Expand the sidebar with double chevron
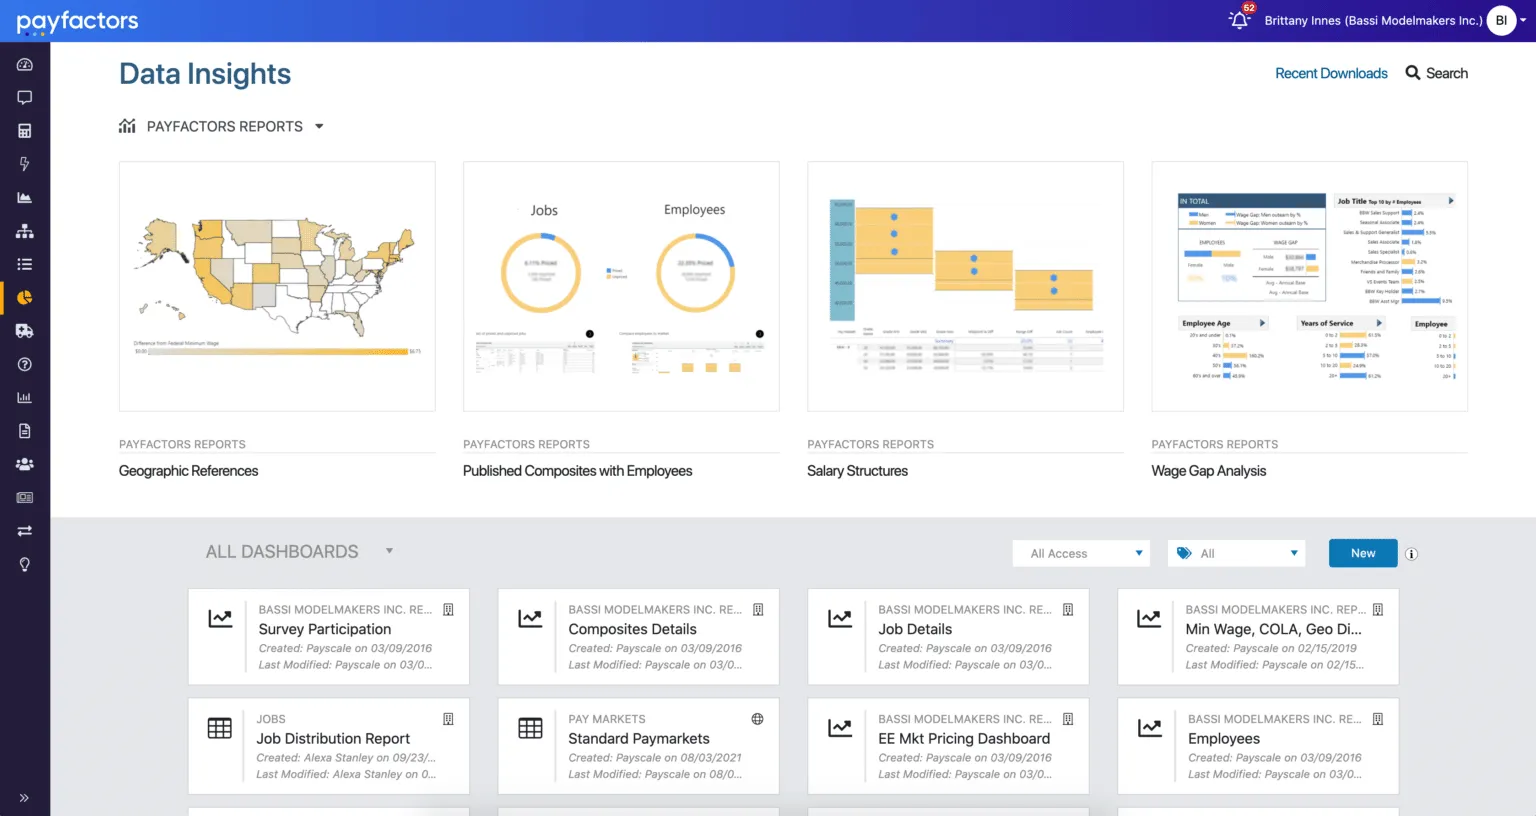Viewport: 1536px width, 816px height. pos(24,798)
